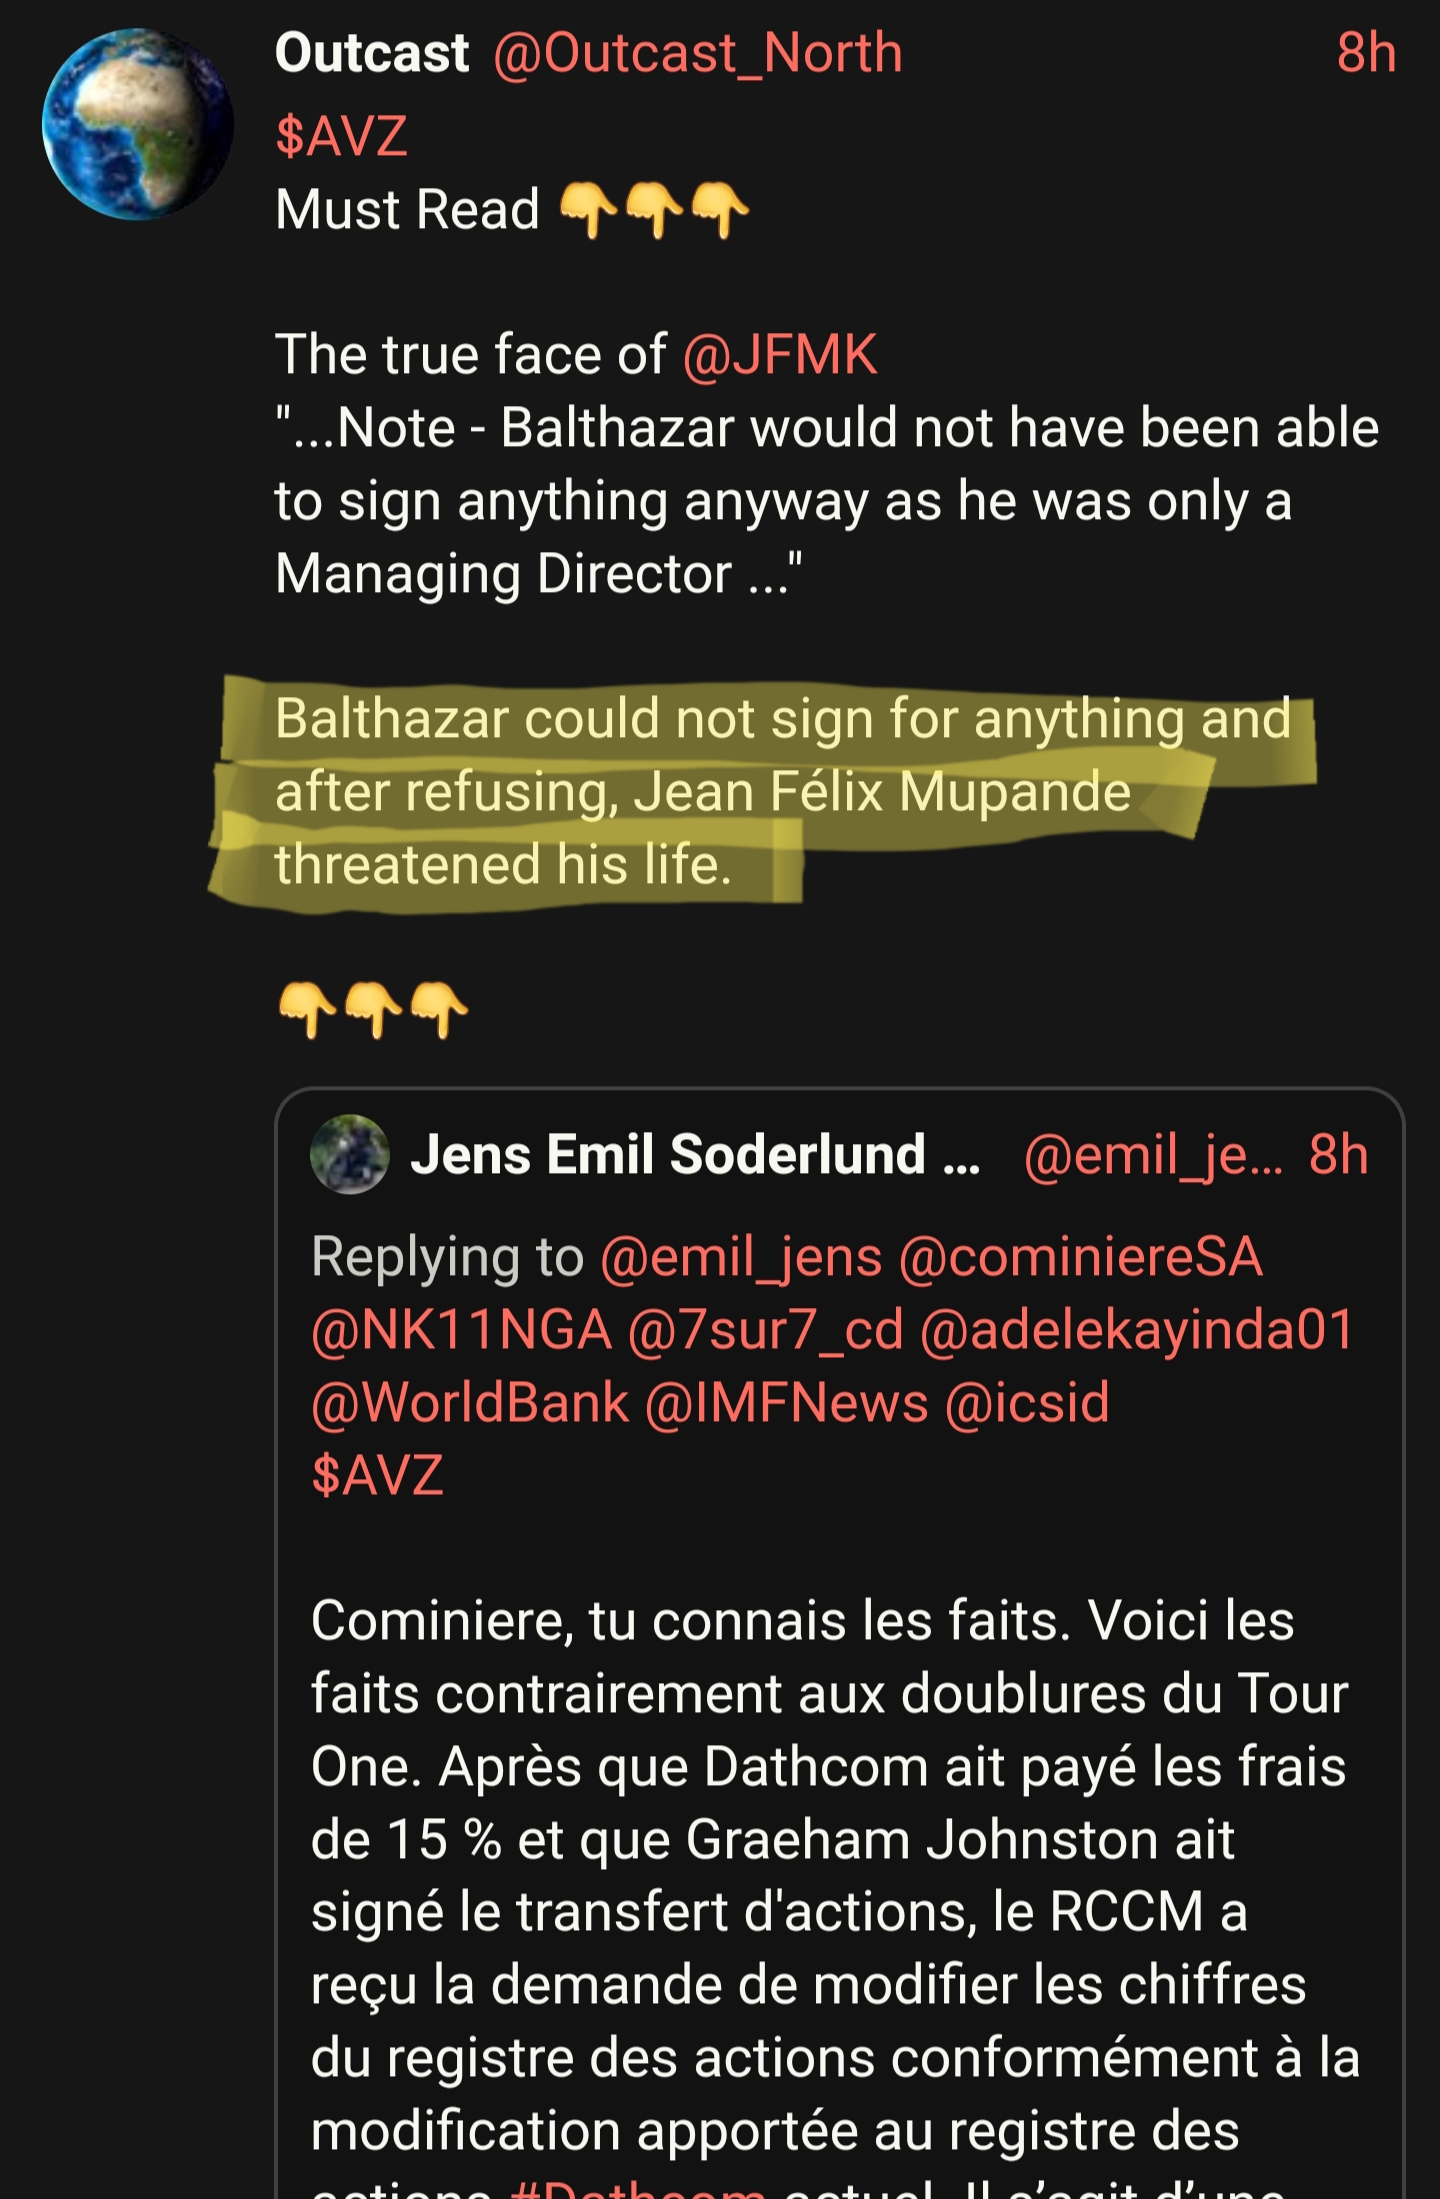Select the Jens Emil Soderlund author name
Screen dimensions: 1440x2199
[668, 1155]
